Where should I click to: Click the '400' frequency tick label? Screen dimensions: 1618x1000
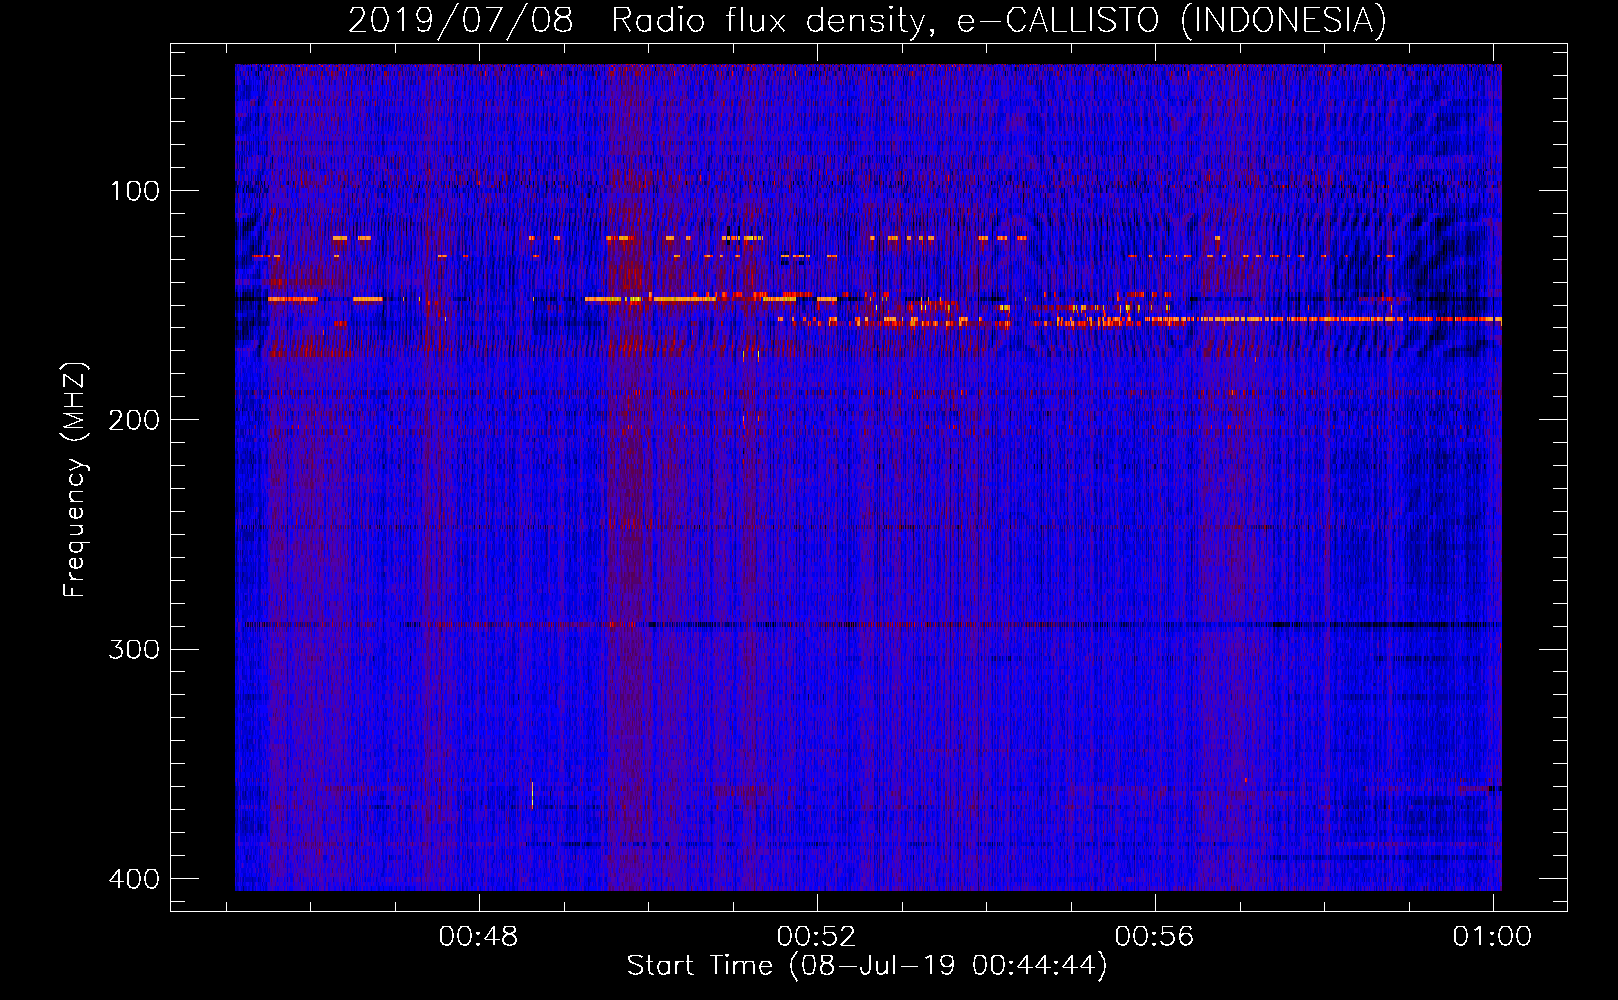pyautogui.click(x=134, y=879)
